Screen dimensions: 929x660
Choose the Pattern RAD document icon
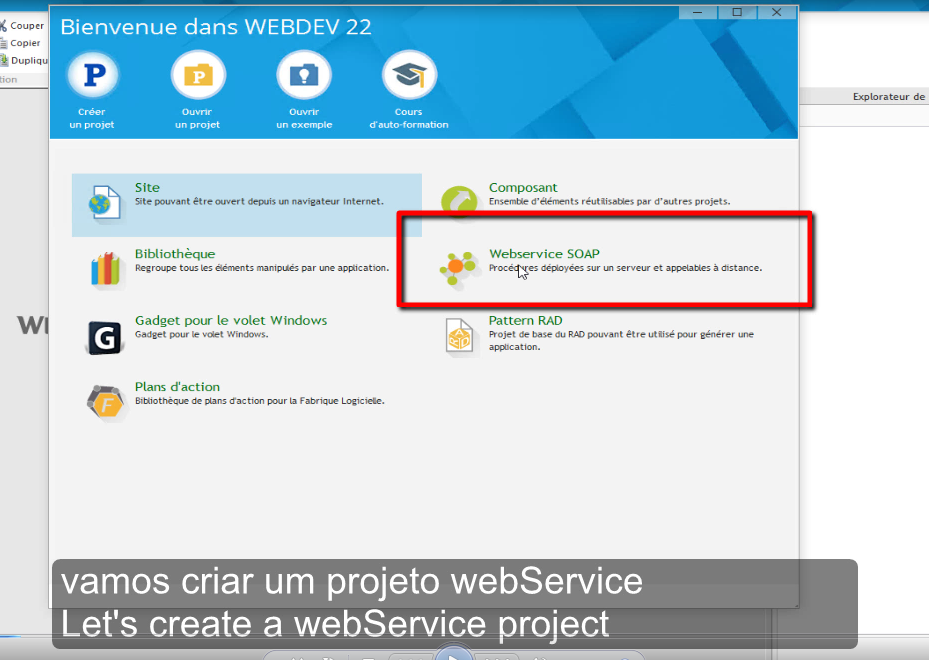tap(459, 337)
